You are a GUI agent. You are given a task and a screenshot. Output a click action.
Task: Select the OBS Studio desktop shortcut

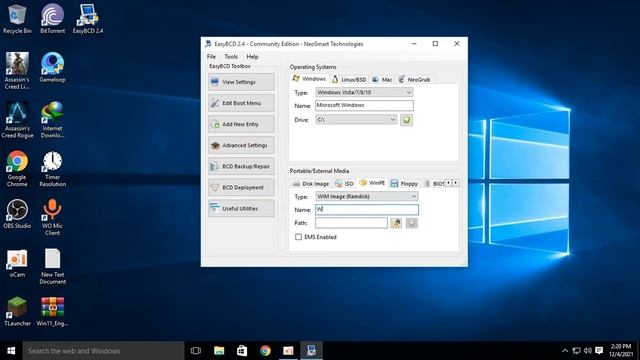tap(17, 213)
